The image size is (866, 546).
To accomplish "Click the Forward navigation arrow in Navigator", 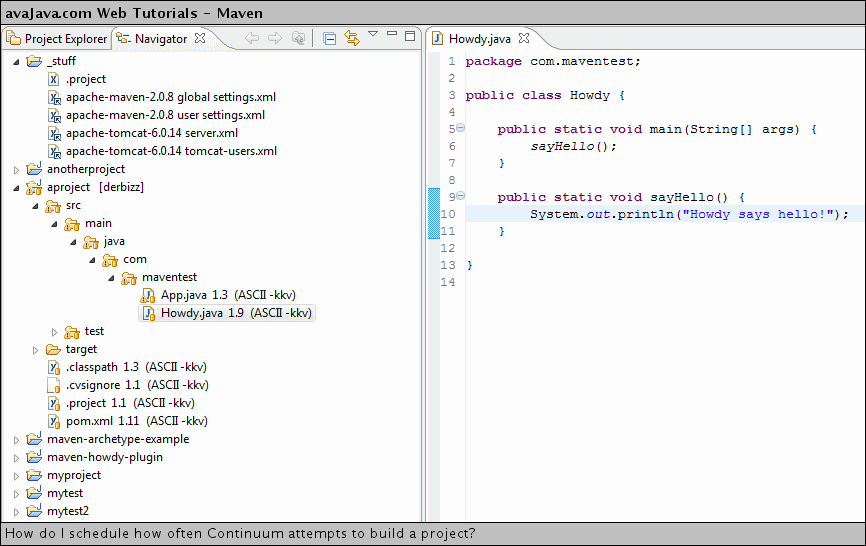I will pyautogui.click(x=274, y=38).
